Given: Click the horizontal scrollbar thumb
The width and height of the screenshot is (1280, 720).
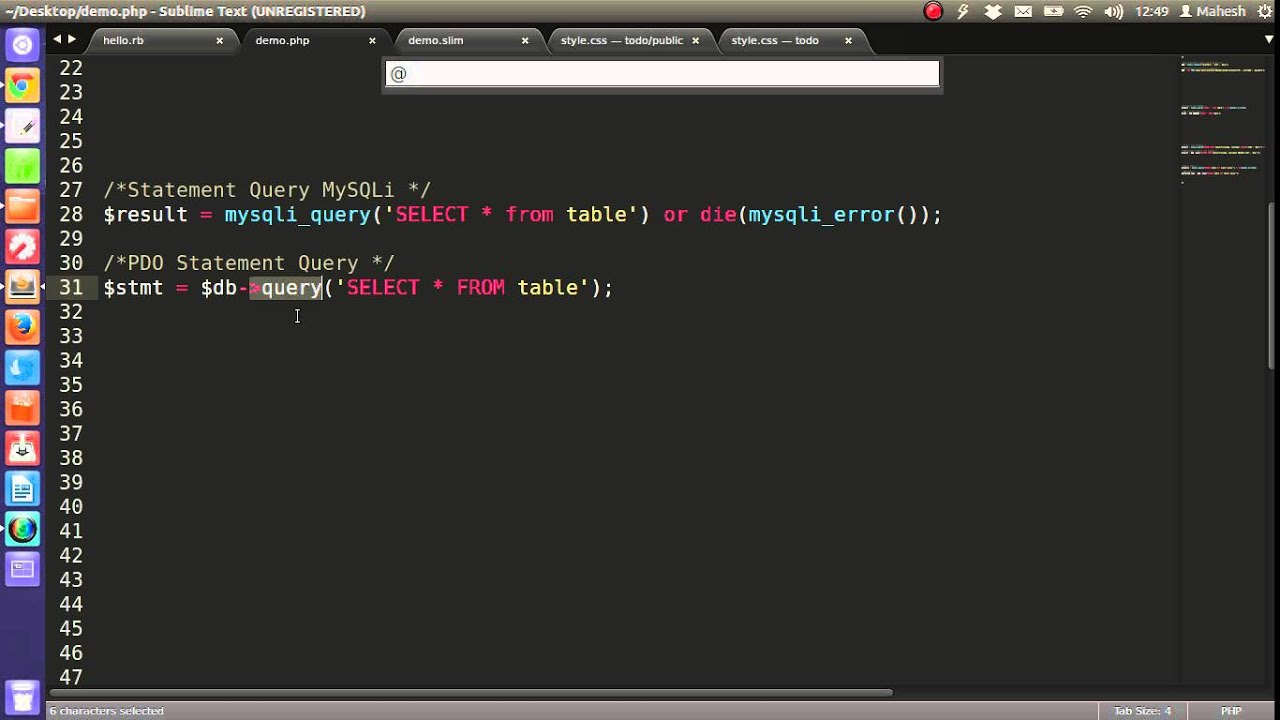Looking at the screenshot, I should tap(470, 691).
